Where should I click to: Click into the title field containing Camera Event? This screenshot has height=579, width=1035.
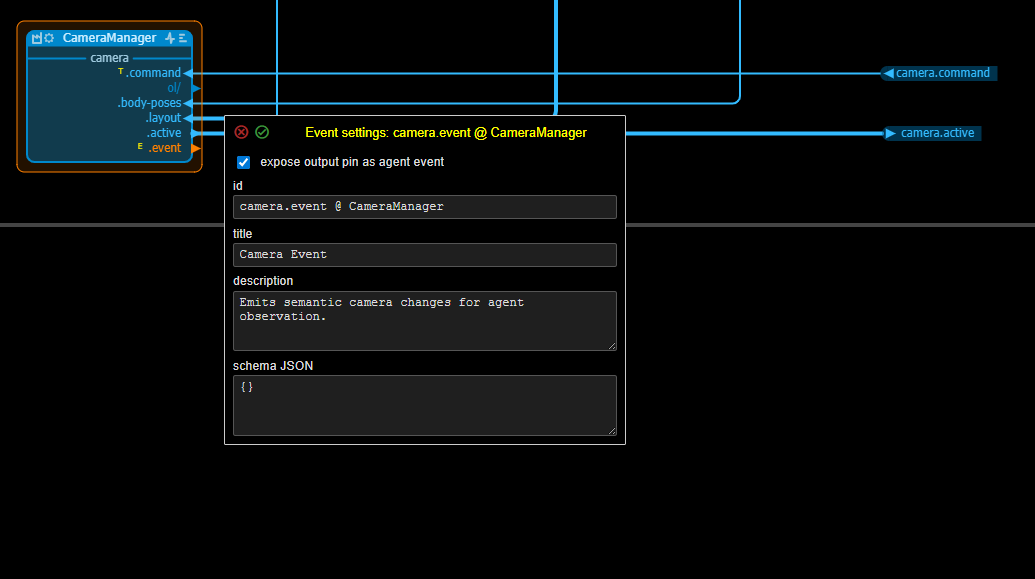[424, 255]
